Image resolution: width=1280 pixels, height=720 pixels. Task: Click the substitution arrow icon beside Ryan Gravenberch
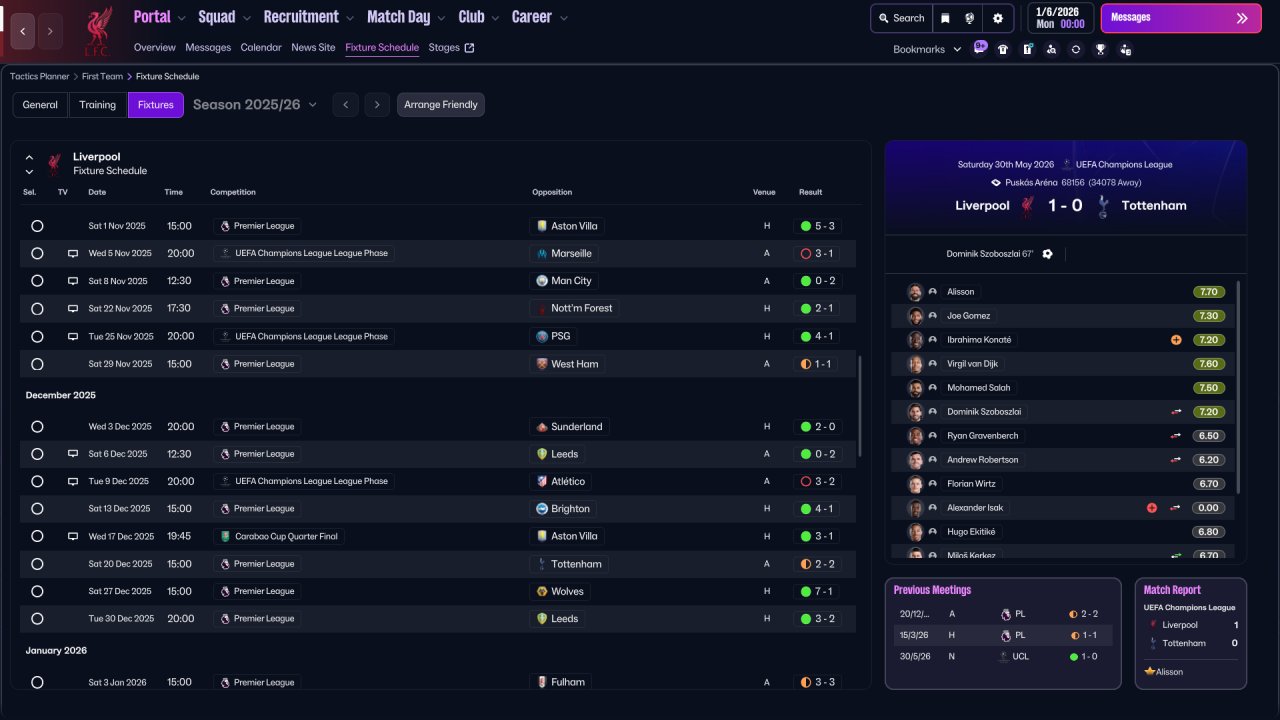point(1176,436)
